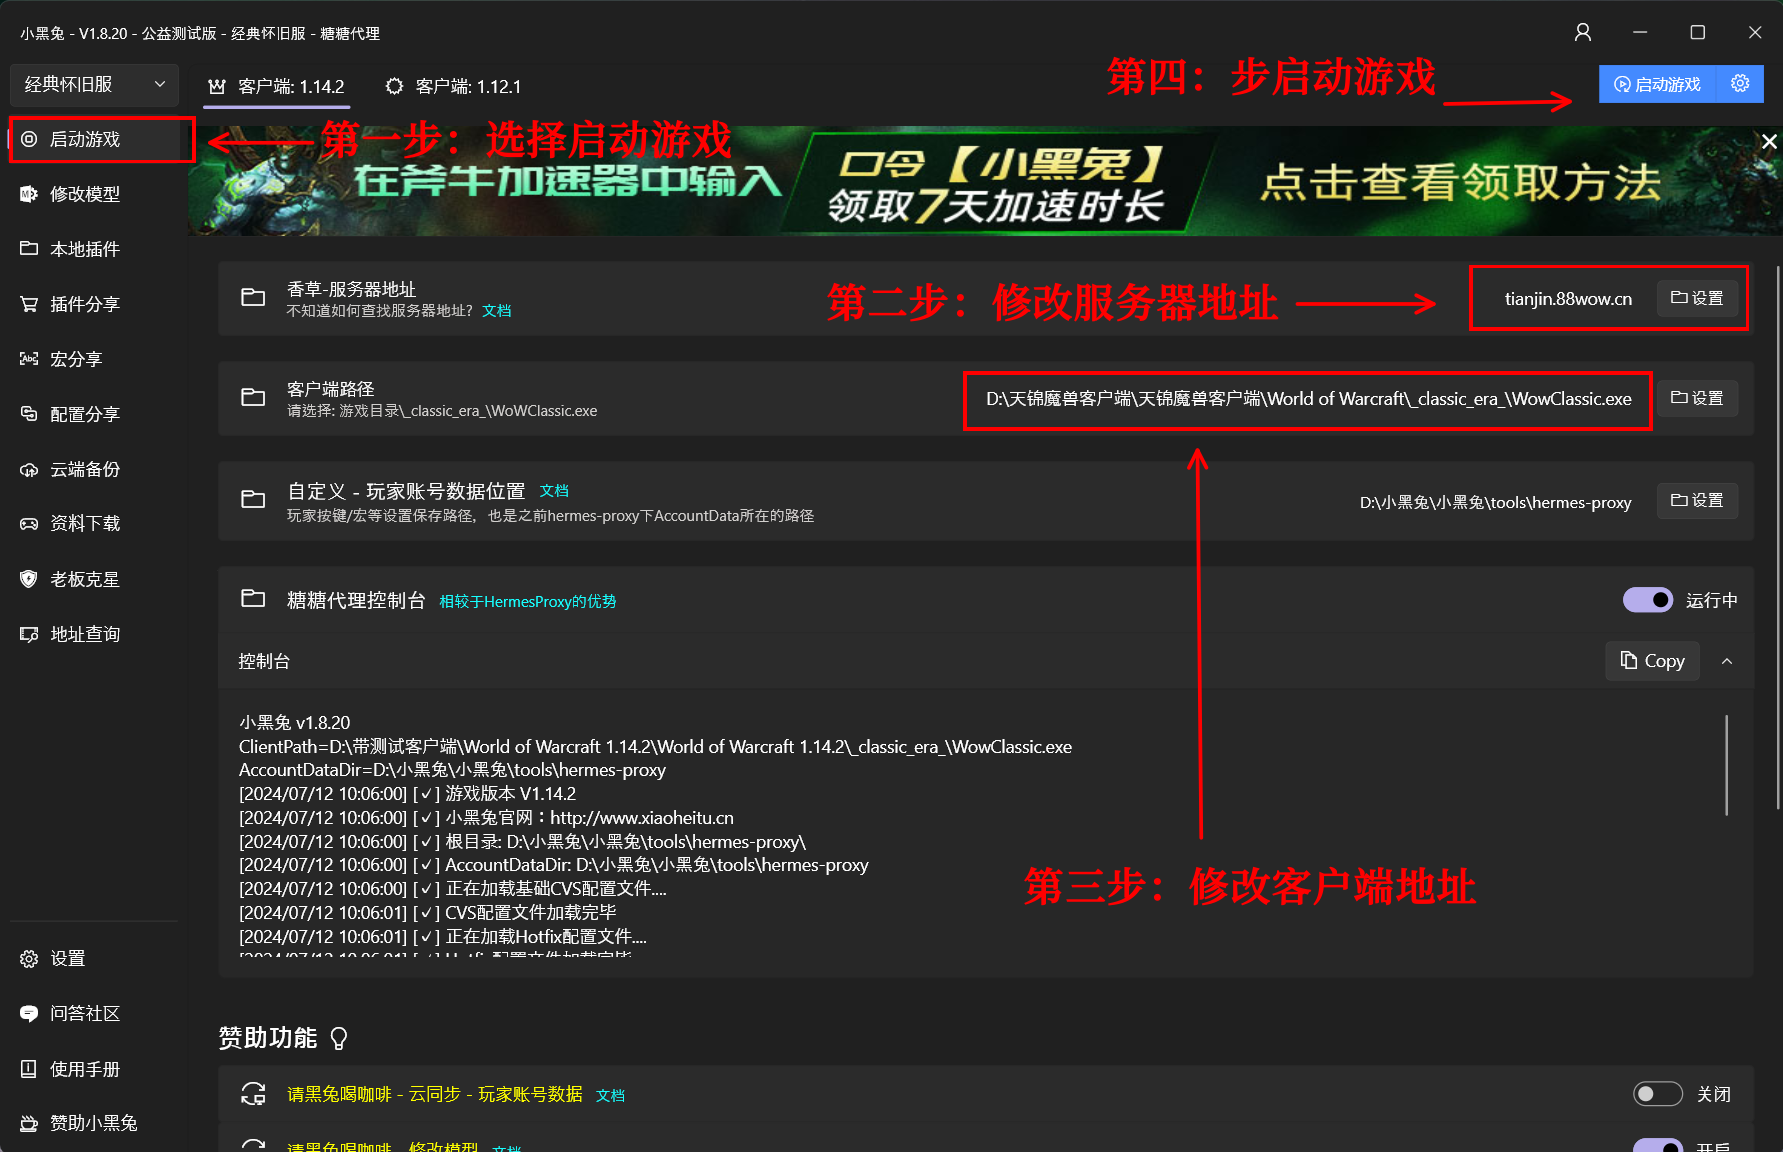Image resolution: width=1783 pixels, height=1152 pixels.
Task: Open 问答社区 chat icon
Action: click(x=29, y=1014)
